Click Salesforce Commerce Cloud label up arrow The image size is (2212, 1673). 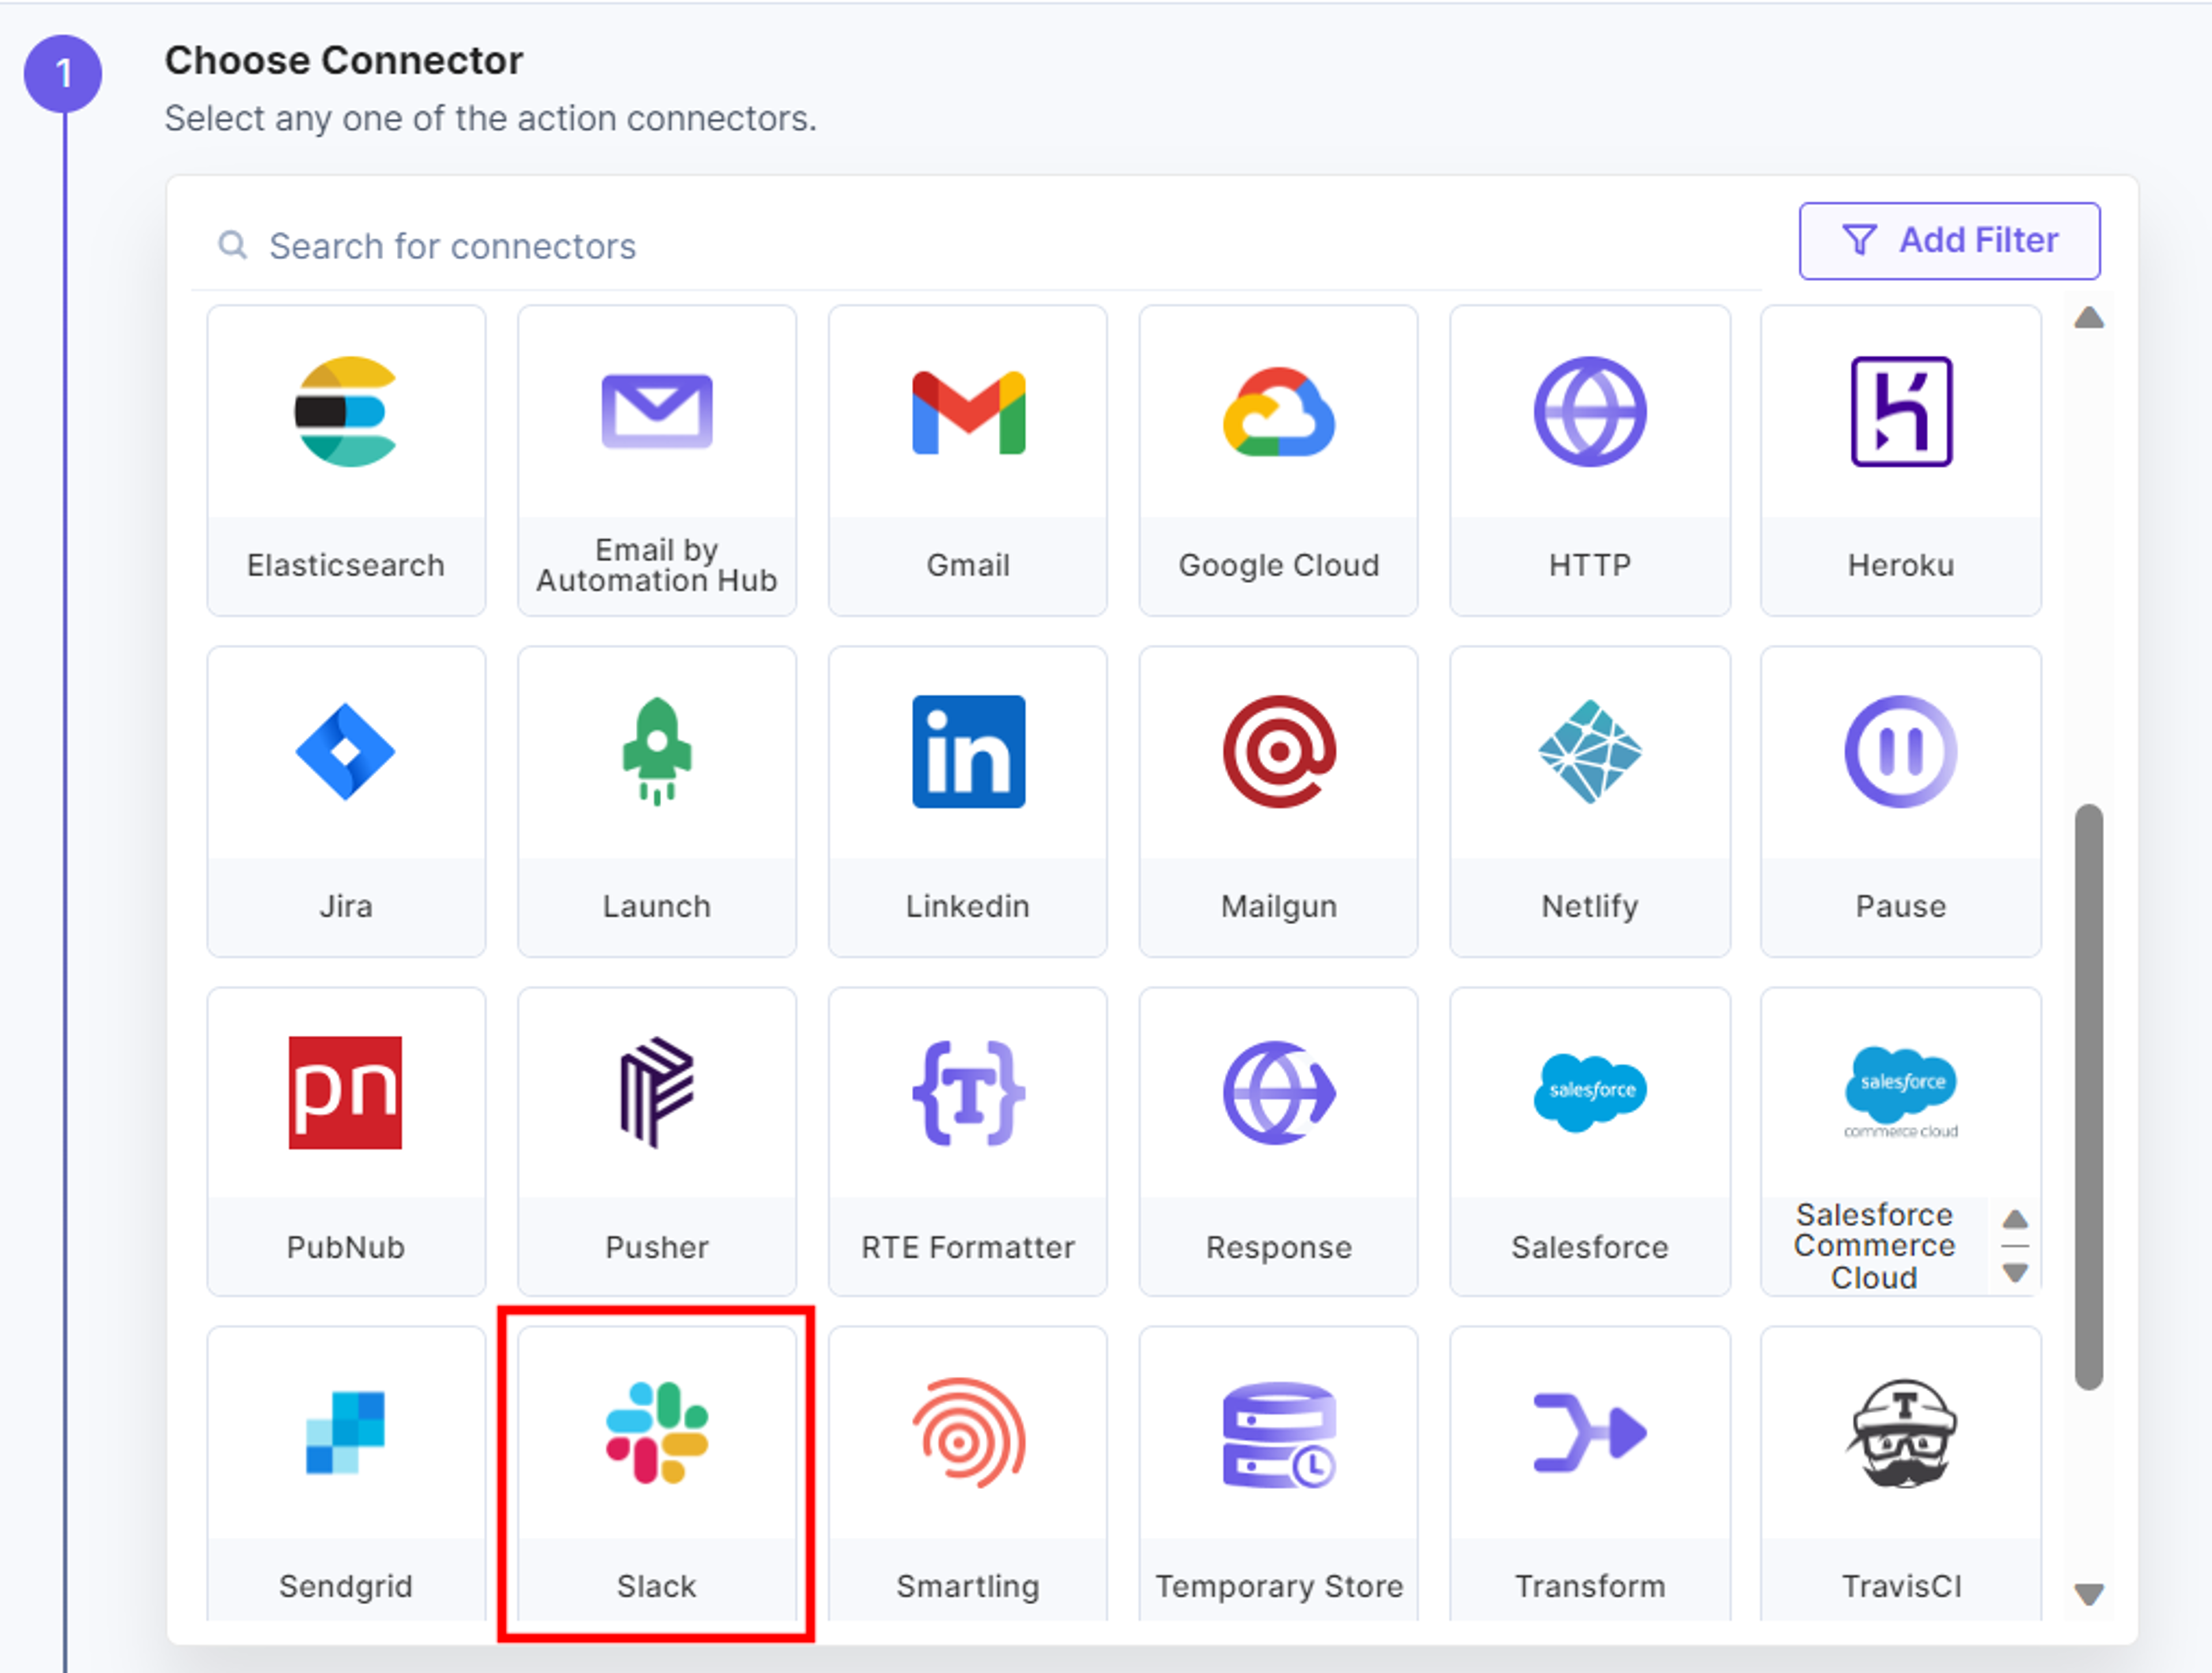[x=2016, y=1219]
